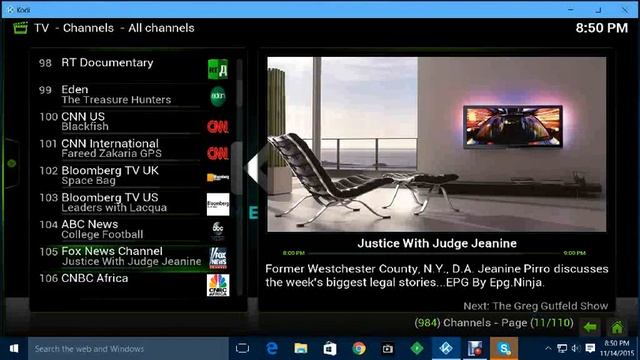Click the Eden channel logo

point(218,97)
